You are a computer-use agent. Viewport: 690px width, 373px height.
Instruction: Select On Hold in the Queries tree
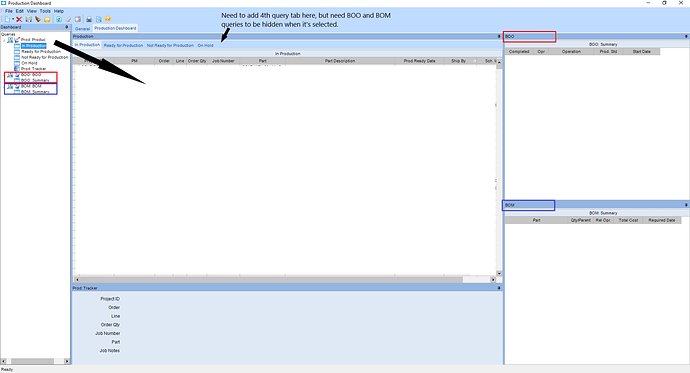tap(29, 63)
